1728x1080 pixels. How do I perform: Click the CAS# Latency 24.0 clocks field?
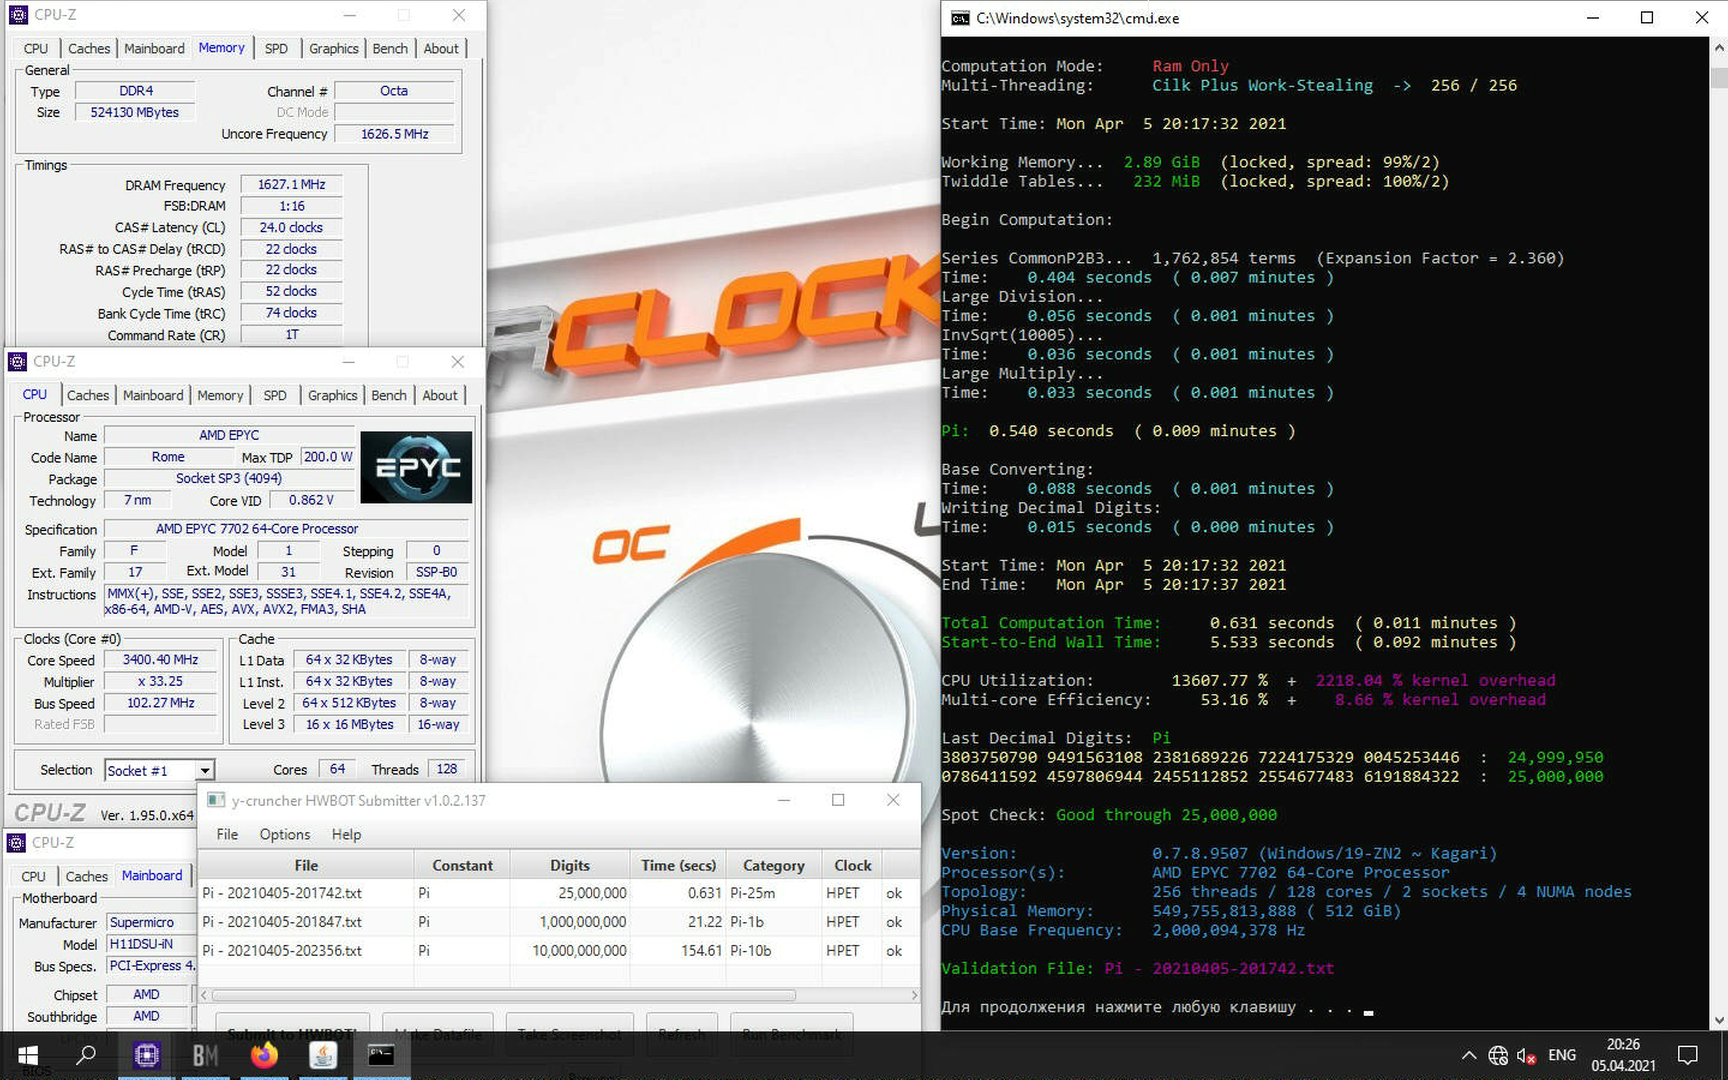pos(291,228)
